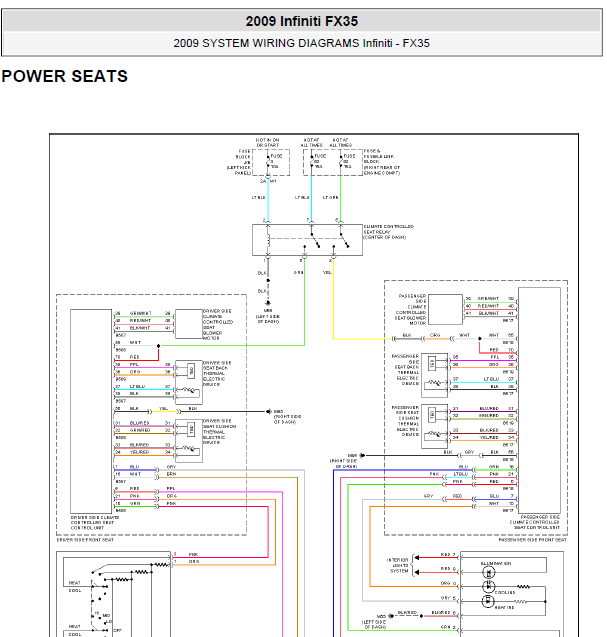
Task: Click the illumination LED symbol
Action: pyautogui.click(x=488, y=572)
